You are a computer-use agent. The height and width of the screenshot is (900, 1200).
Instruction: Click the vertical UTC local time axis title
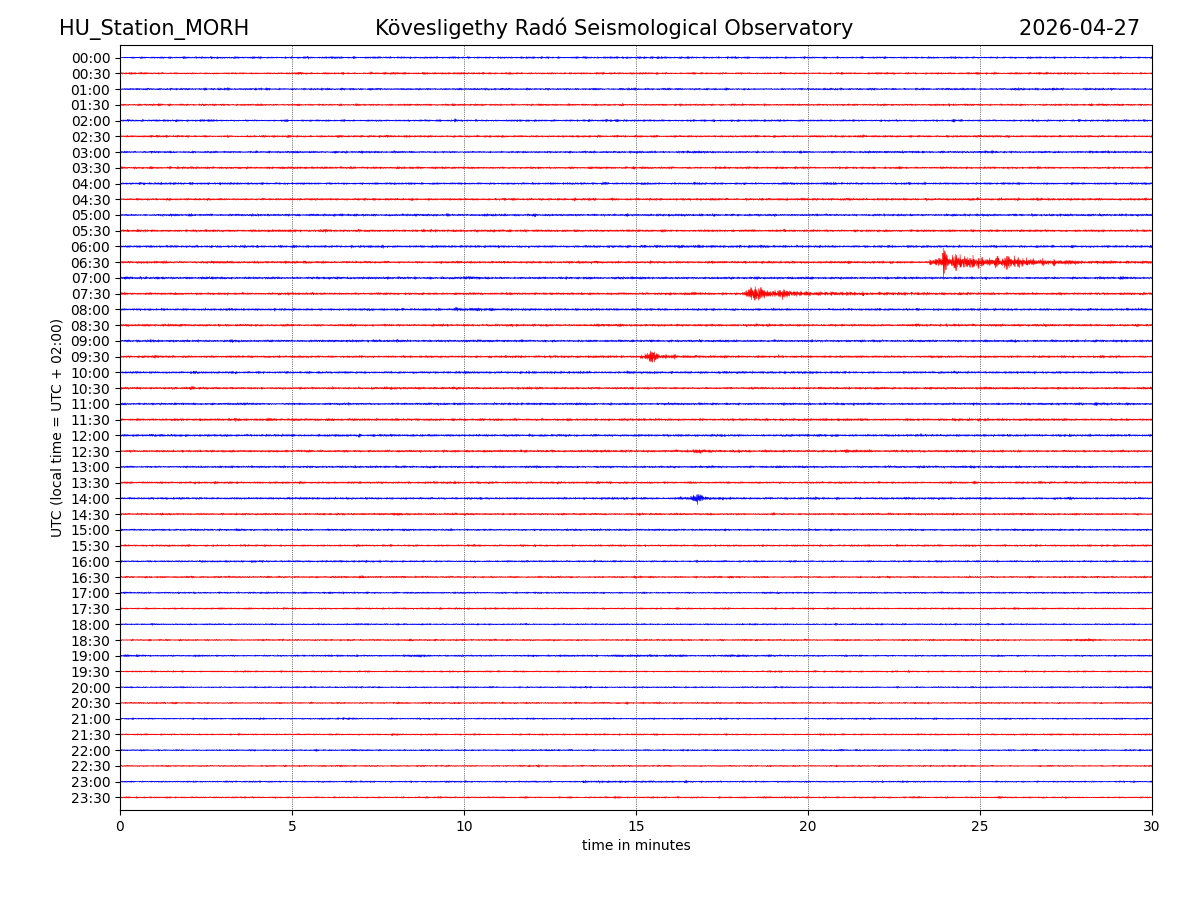57,428
